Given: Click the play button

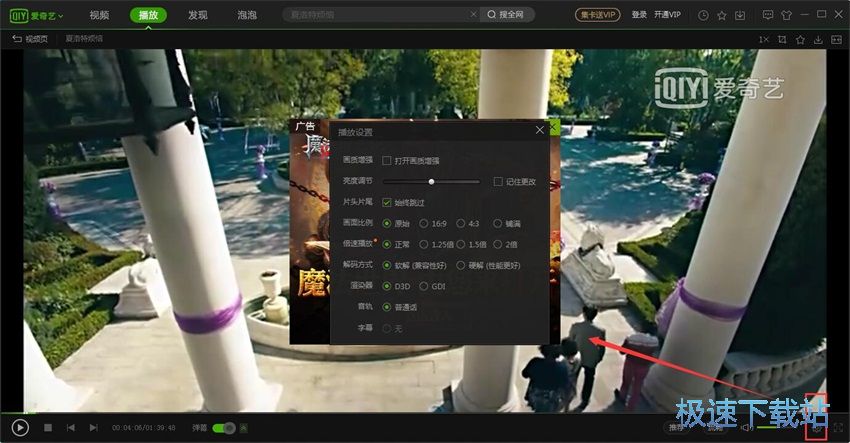Looking at the screenshot, I should [20, 428].
